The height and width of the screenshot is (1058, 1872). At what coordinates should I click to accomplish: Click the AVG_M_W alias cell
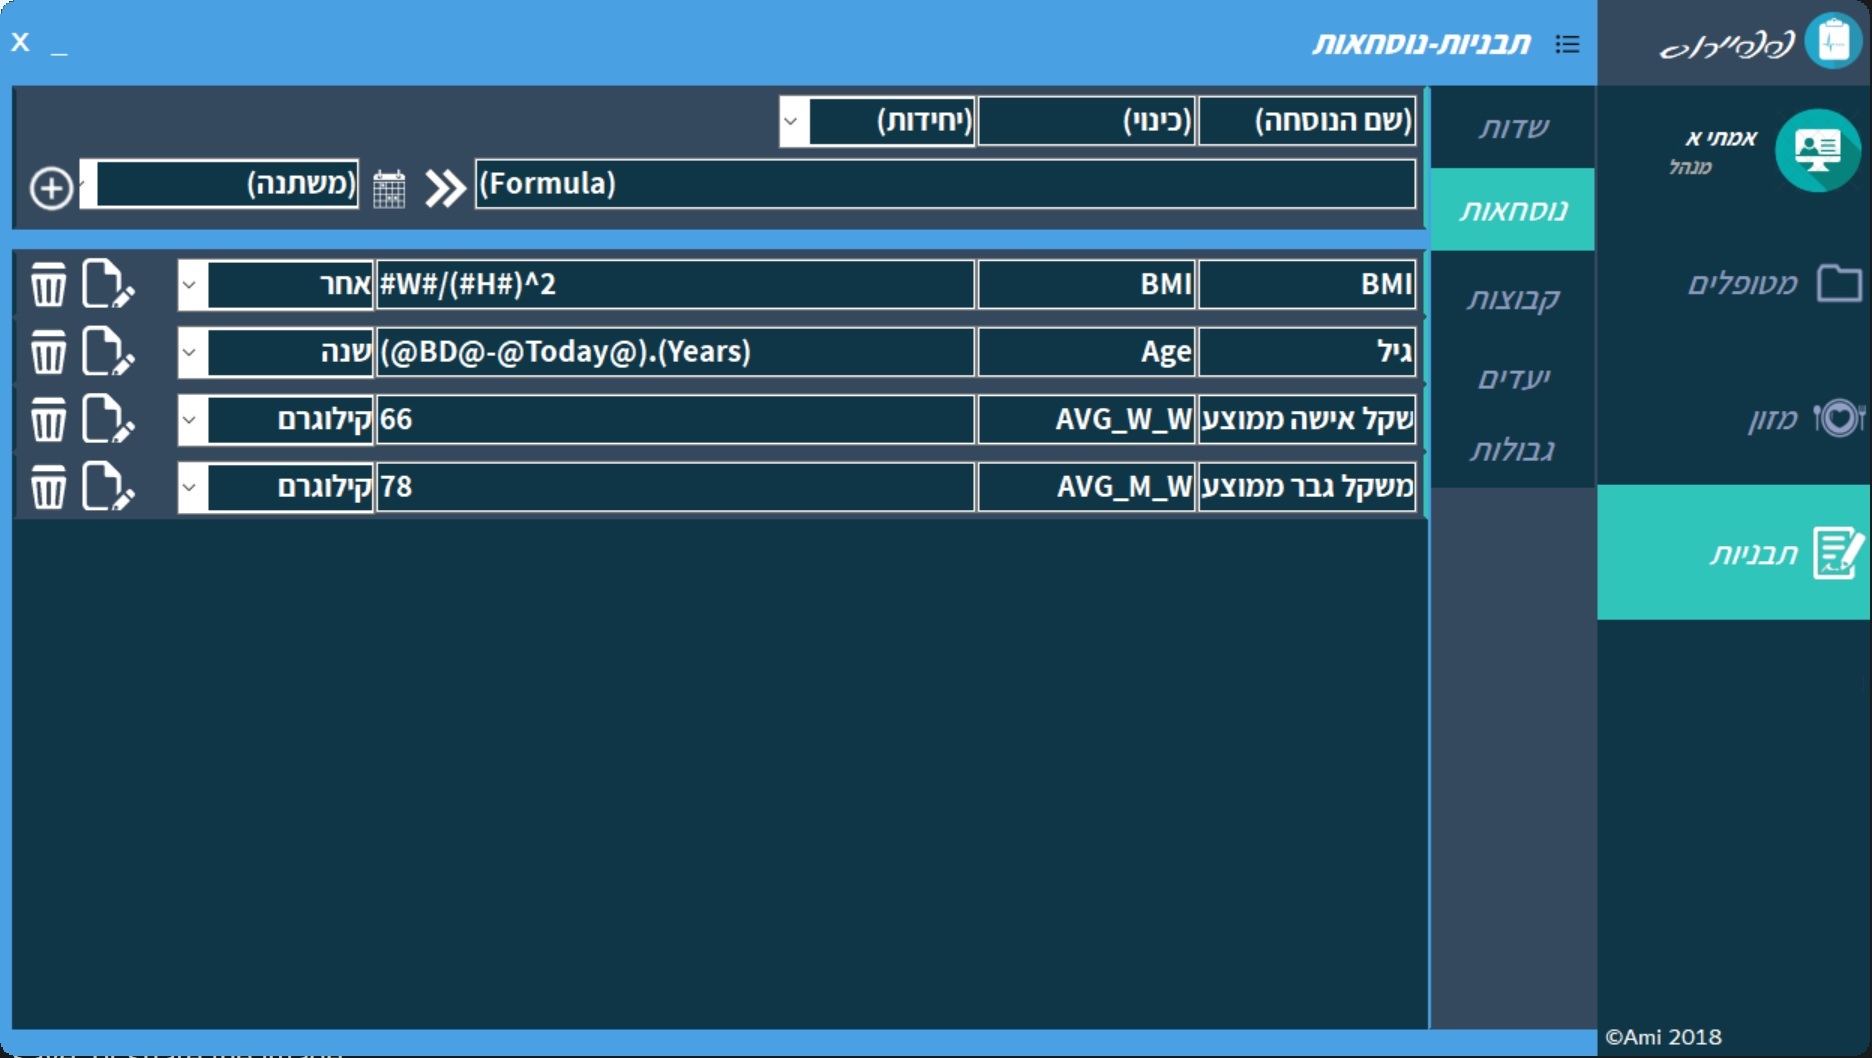point(1086,487)
